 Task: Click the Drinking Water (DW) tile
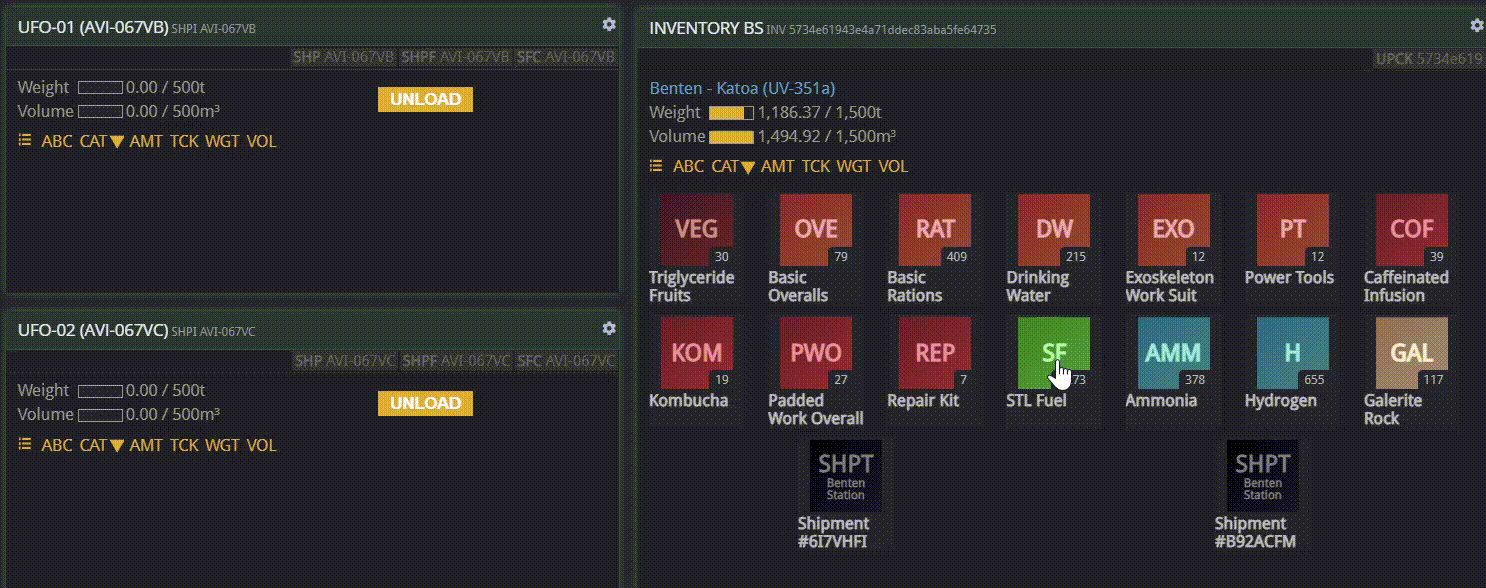click(x=1053, y=230)
